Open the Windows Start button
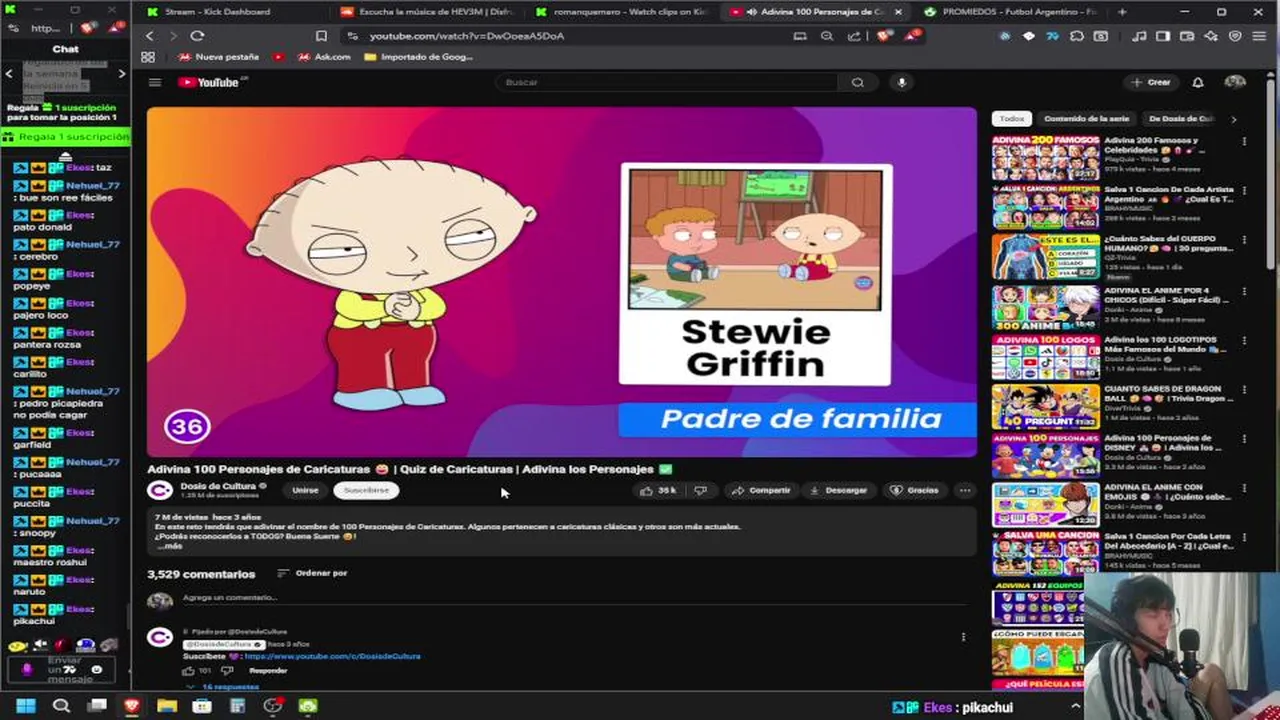Viewport: 1280px width, 720px height. [26, 706]
